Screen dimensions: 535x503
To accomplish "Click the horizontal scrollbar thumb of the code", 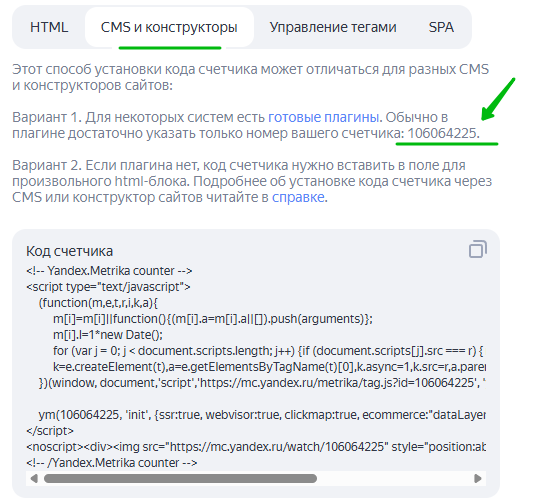I will coord(180,478).
